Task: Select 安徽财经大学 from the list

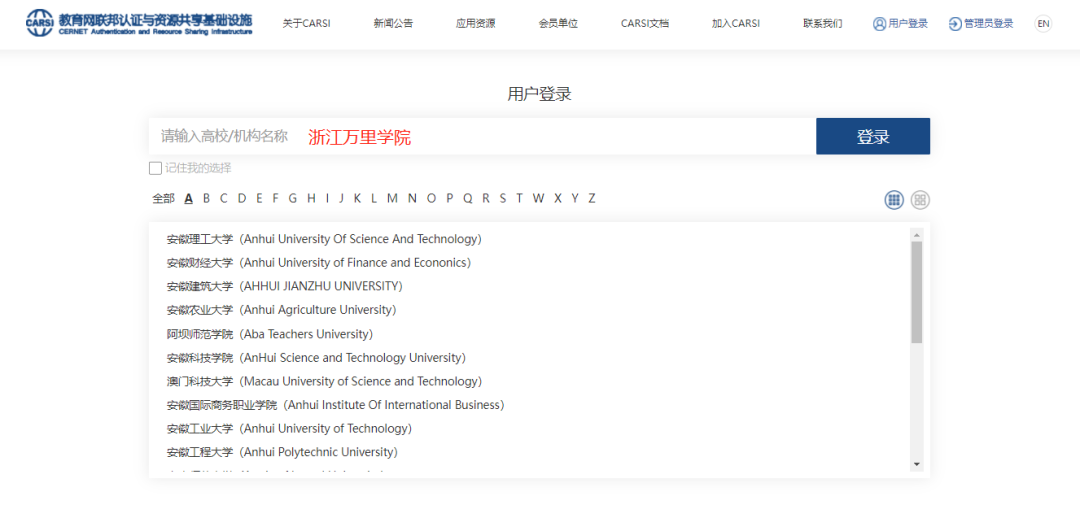Action: coord(318,262)
